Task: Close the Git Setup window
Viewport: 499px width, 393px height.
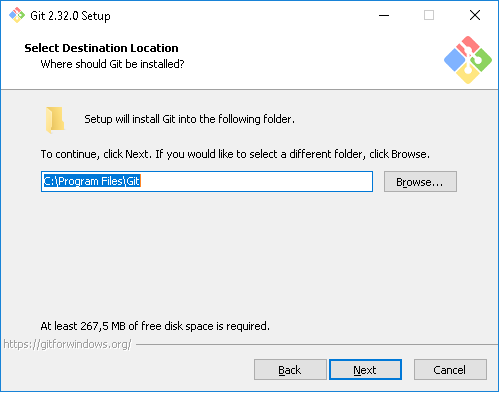Action: tap(475, 15)
